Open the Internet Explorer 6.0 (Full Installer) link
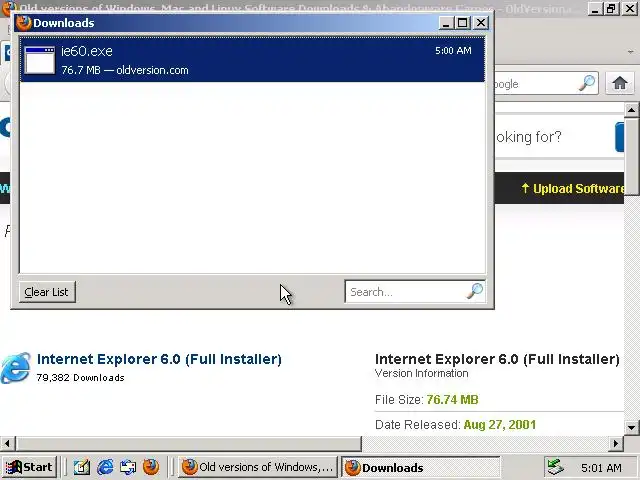640x480 pixels. pyautogui.click(x=159, y=359)
